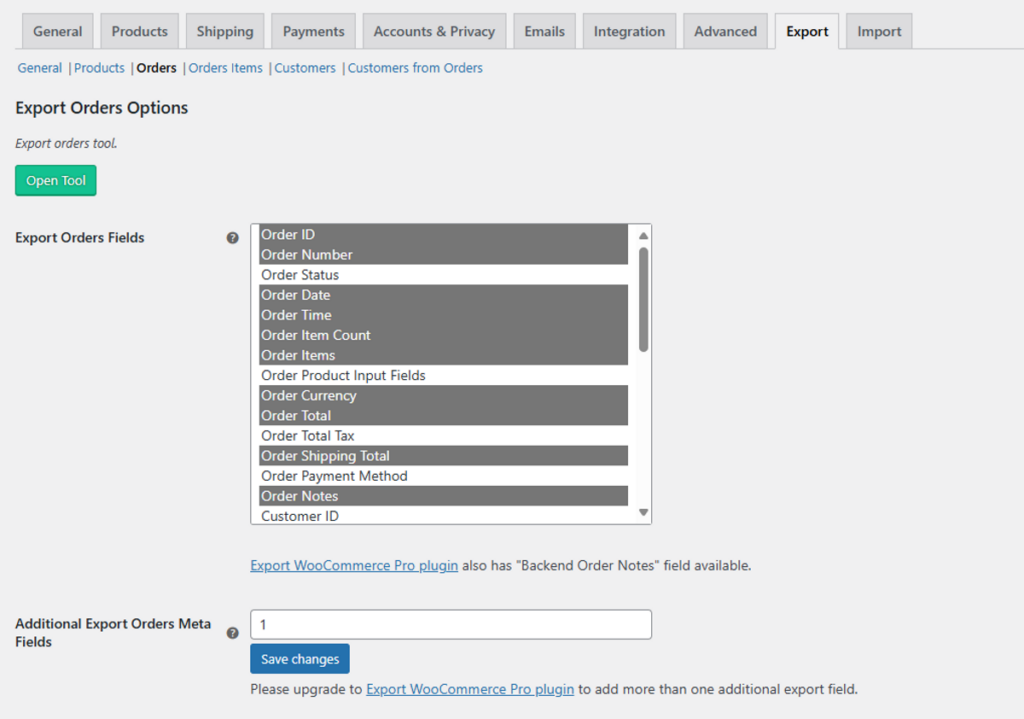Select Order Items option in list
The width and height of the screenshot is (1024, 719).
click(x=443, y=355)
